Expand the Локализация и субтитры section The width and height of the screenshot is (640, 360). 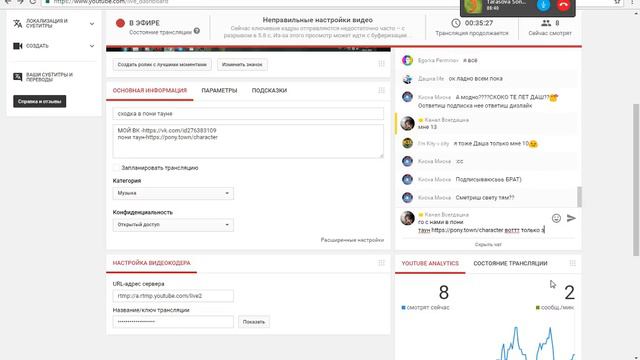click(x=92, y=24)
